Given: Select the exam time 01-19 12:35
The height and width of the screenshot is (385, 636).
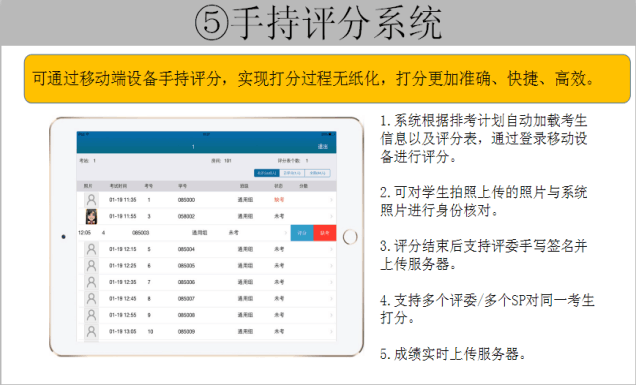Looking at the screenshot, I should pyautogui.click(x=122, y=282).
